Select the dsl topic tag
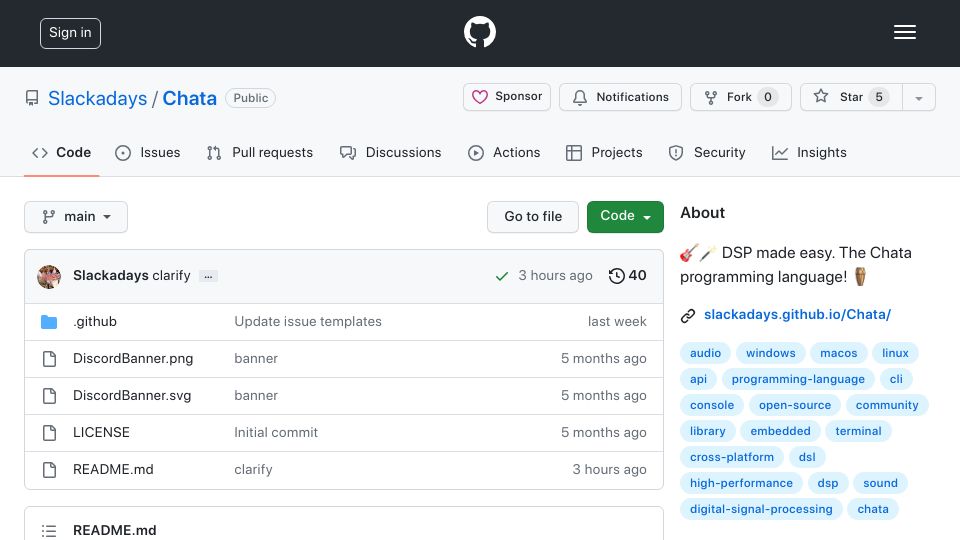The width and height of the screenshot is (960, 540). point(807,457)
